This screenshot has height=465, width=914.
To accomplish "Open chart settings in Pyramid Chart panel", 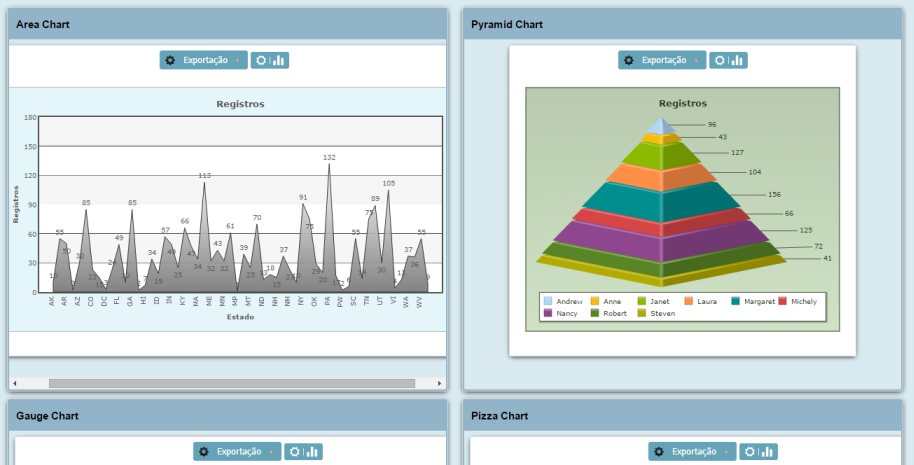I will point(728,60).
